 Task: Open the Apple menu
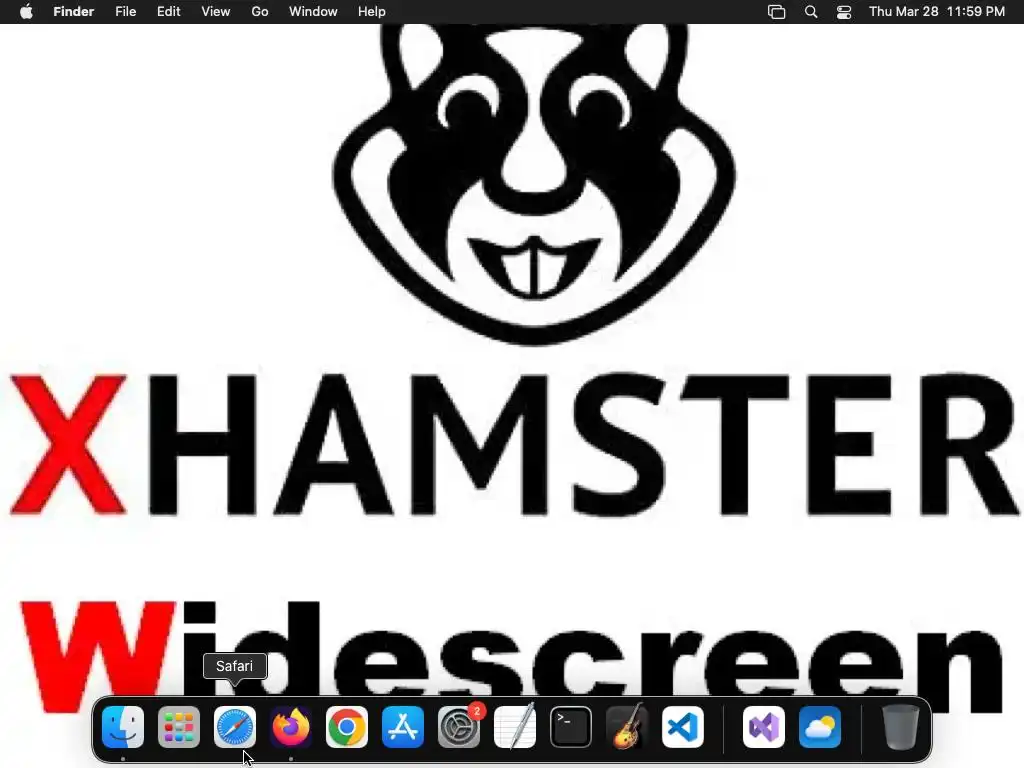(x=26, y=12)
